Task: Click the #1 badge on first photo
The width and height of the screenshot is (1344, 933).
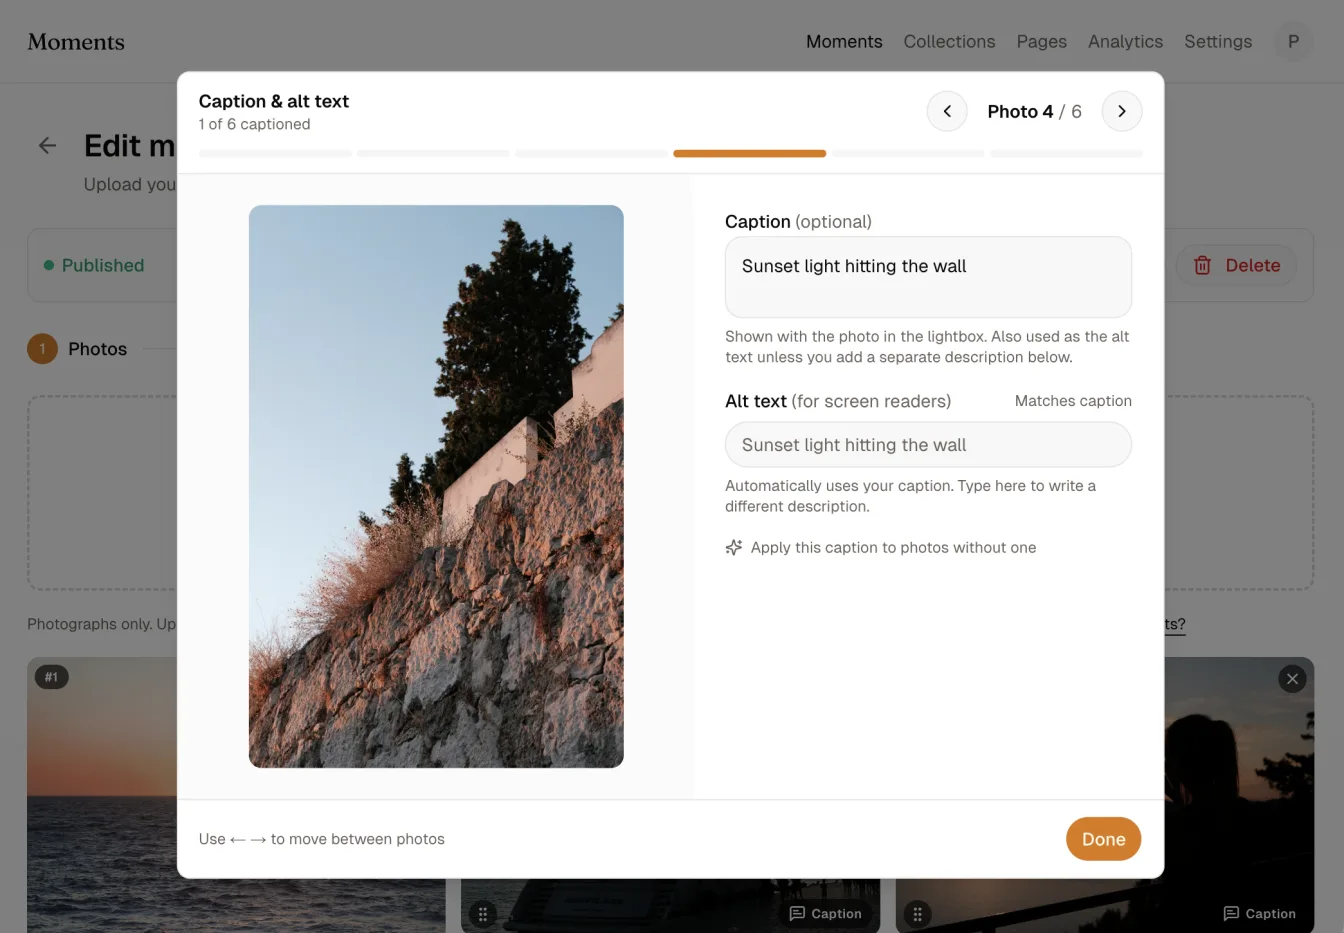Action: pos(51,677)
